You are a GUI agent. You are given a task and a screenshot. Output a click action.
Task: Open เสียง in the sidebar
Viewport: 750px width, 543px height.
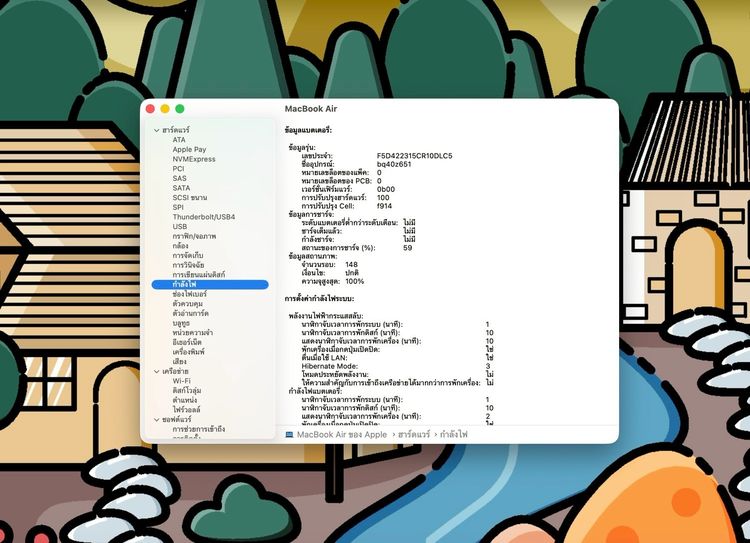click(x=179, y=361)
